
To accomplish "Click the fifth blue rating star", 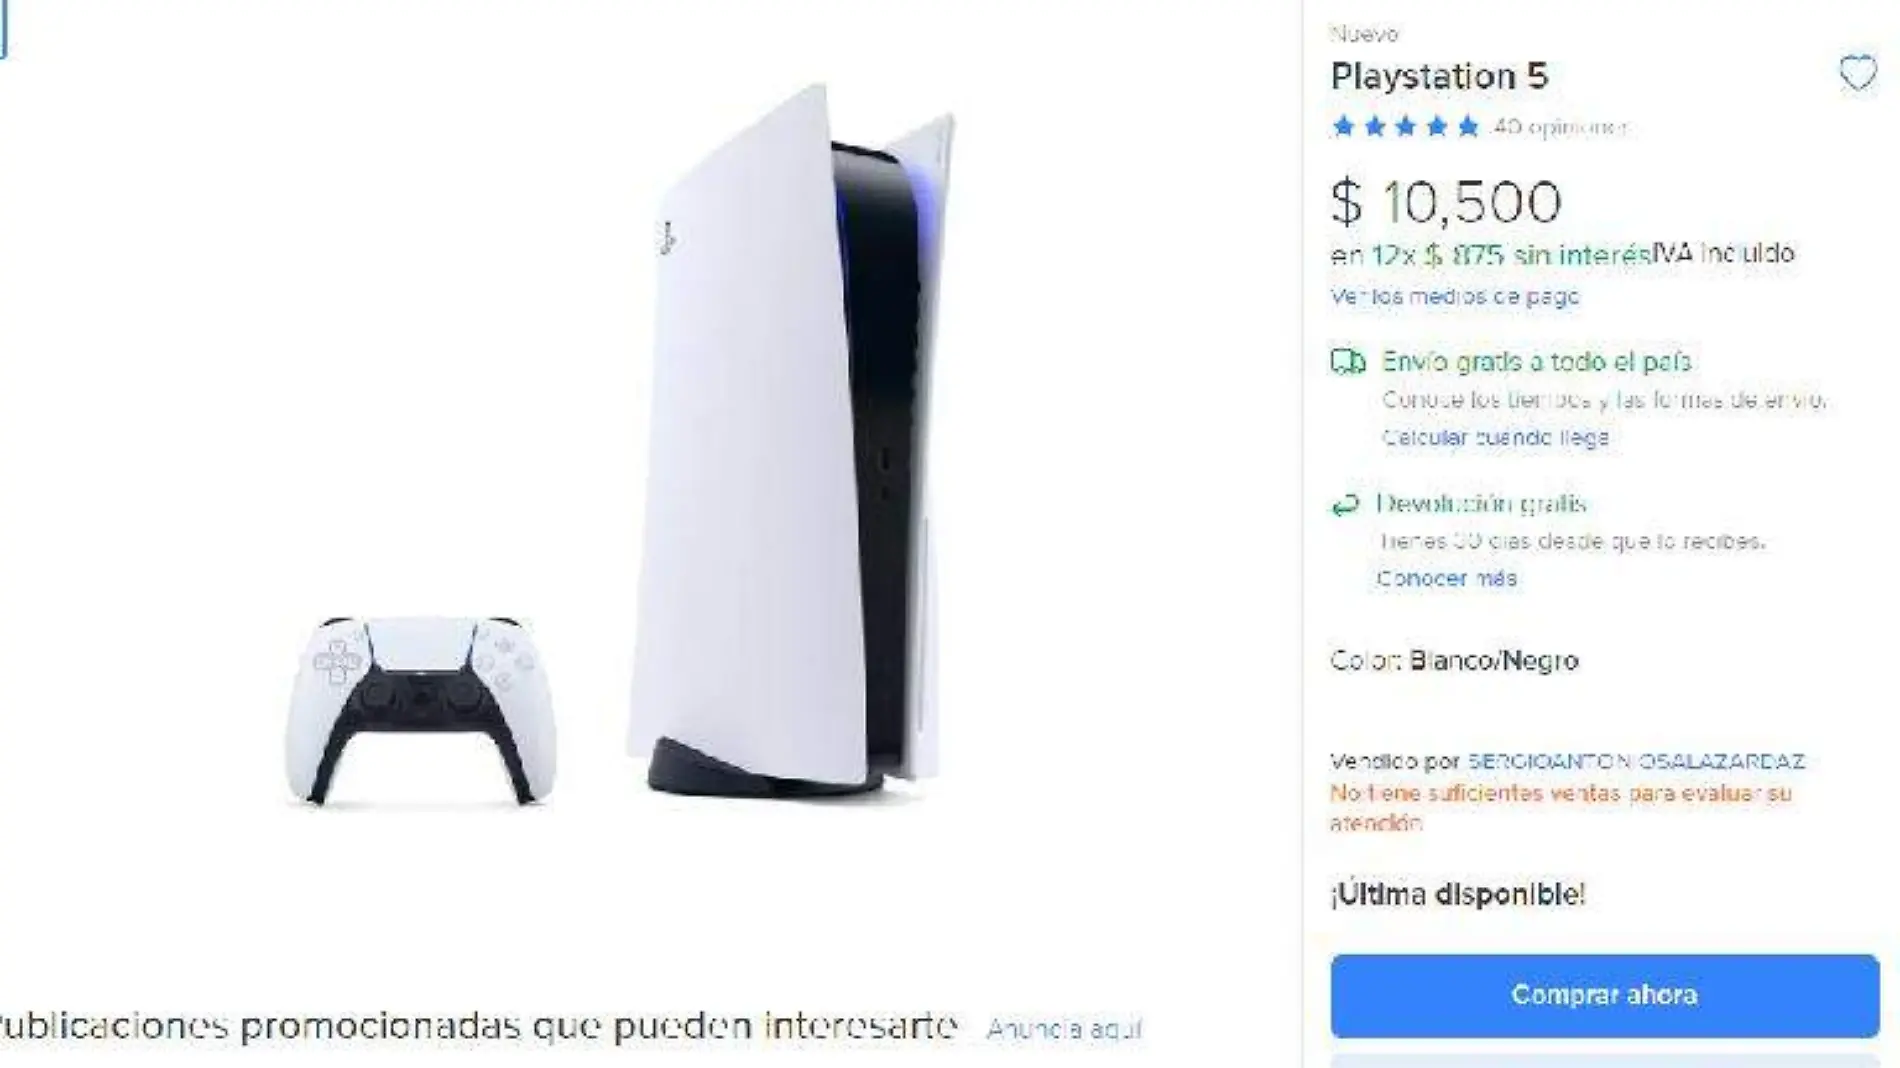I will pyautogui.click(x=1467, y=126).
